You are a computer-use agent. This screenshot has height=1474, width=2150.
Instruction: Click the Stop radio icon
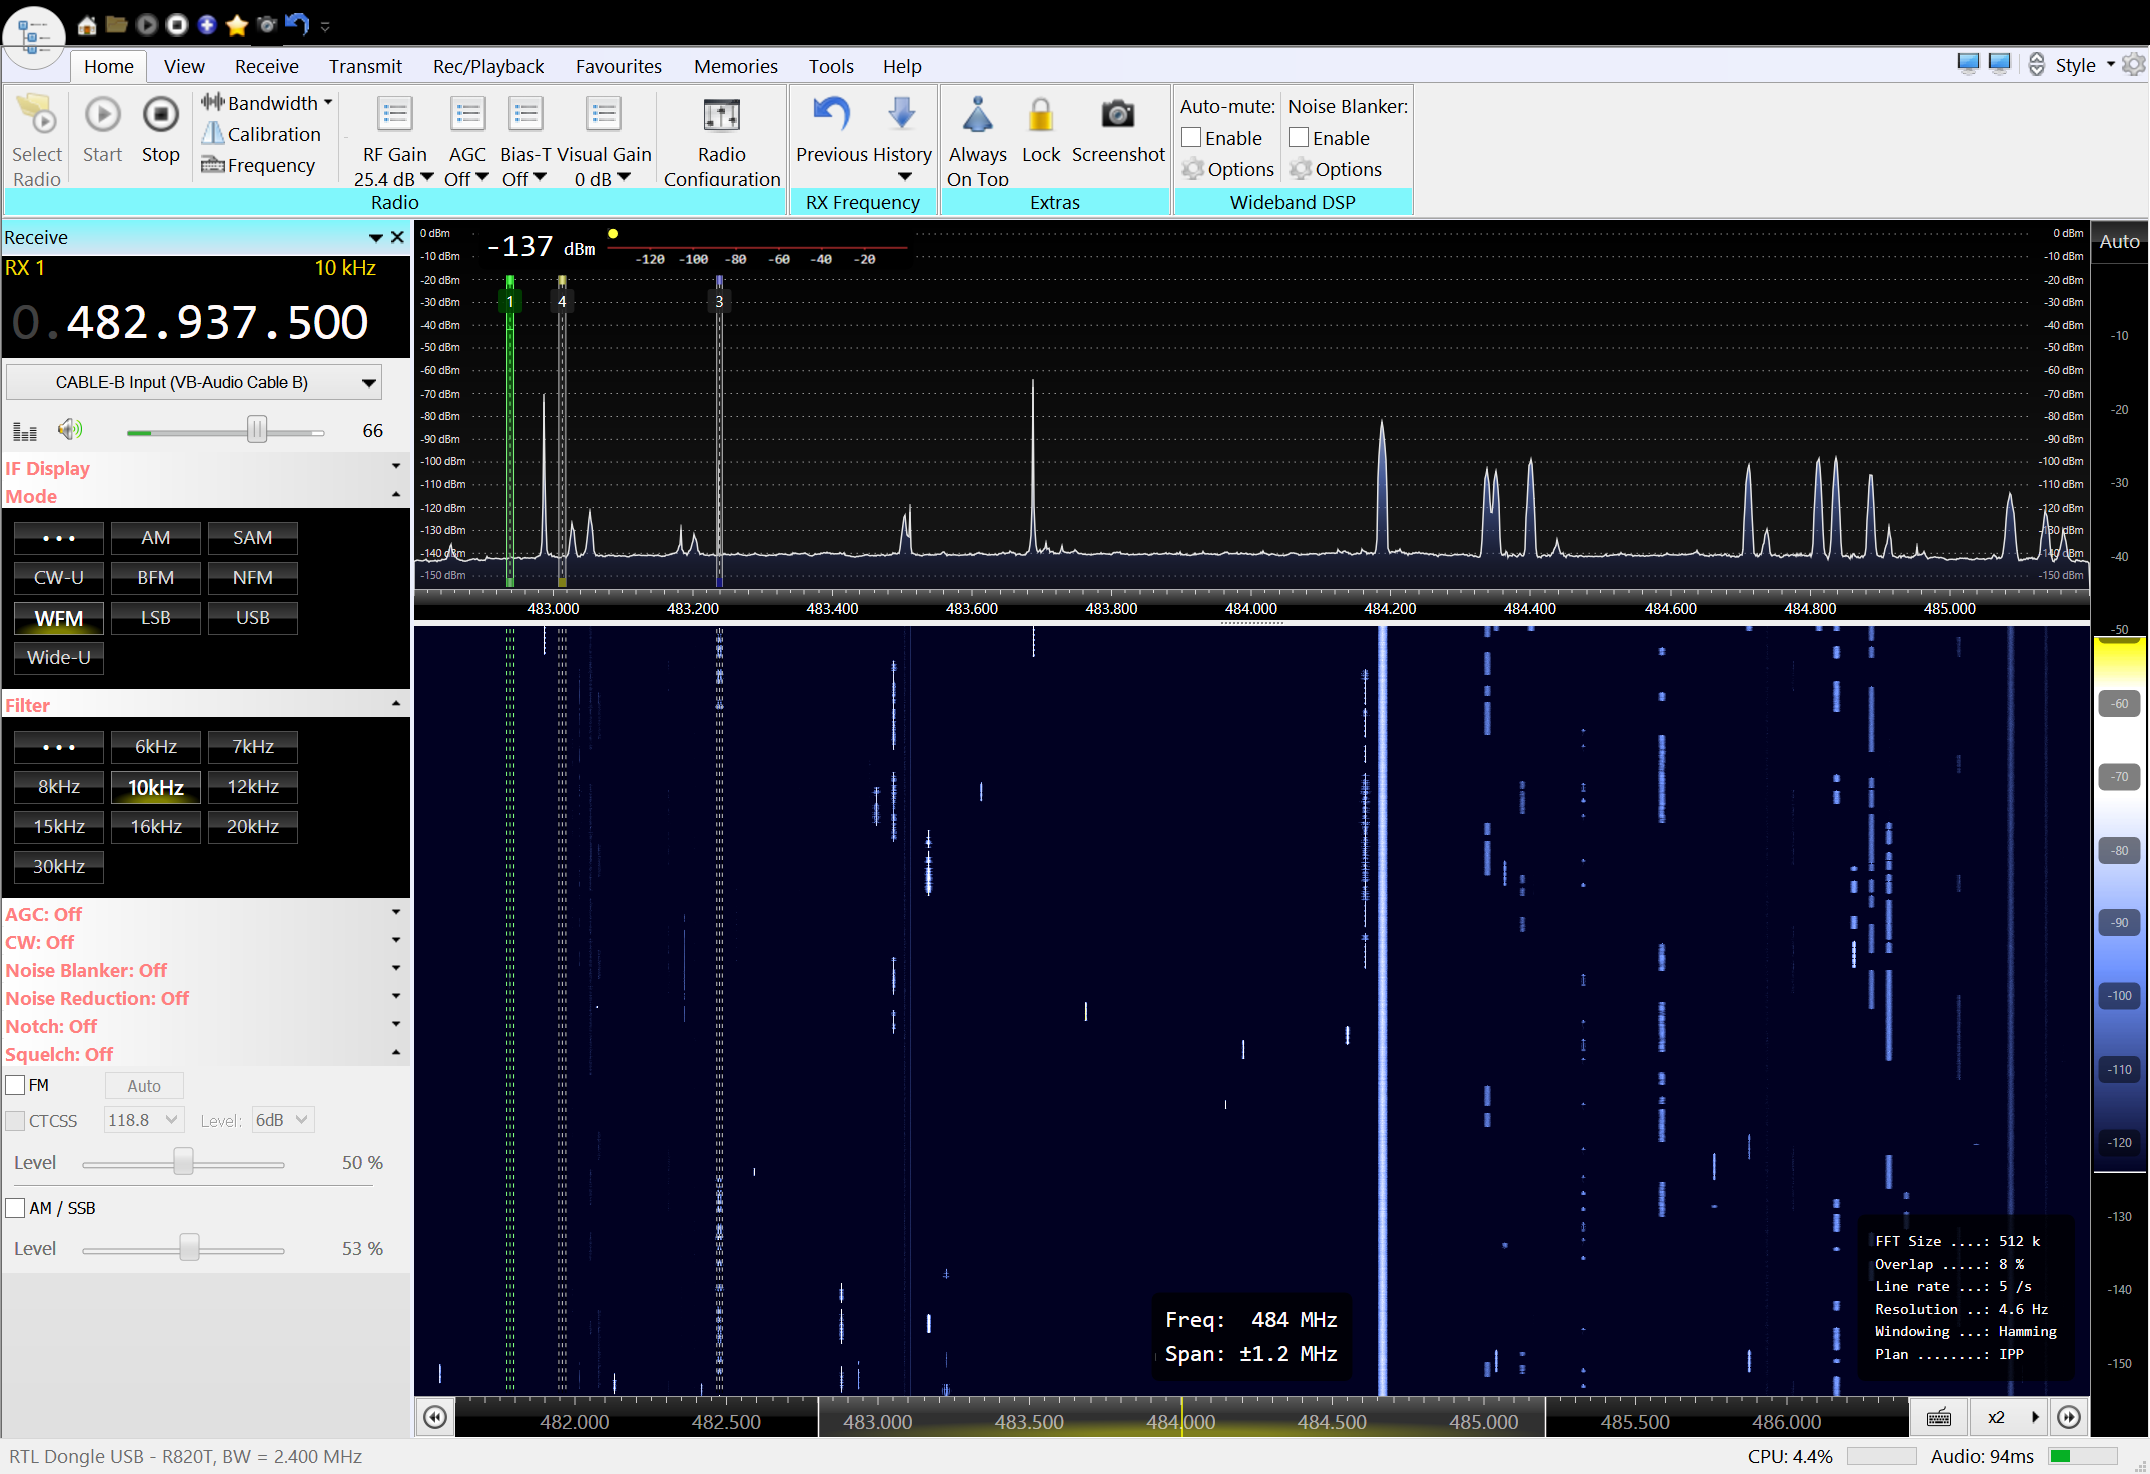160,116
